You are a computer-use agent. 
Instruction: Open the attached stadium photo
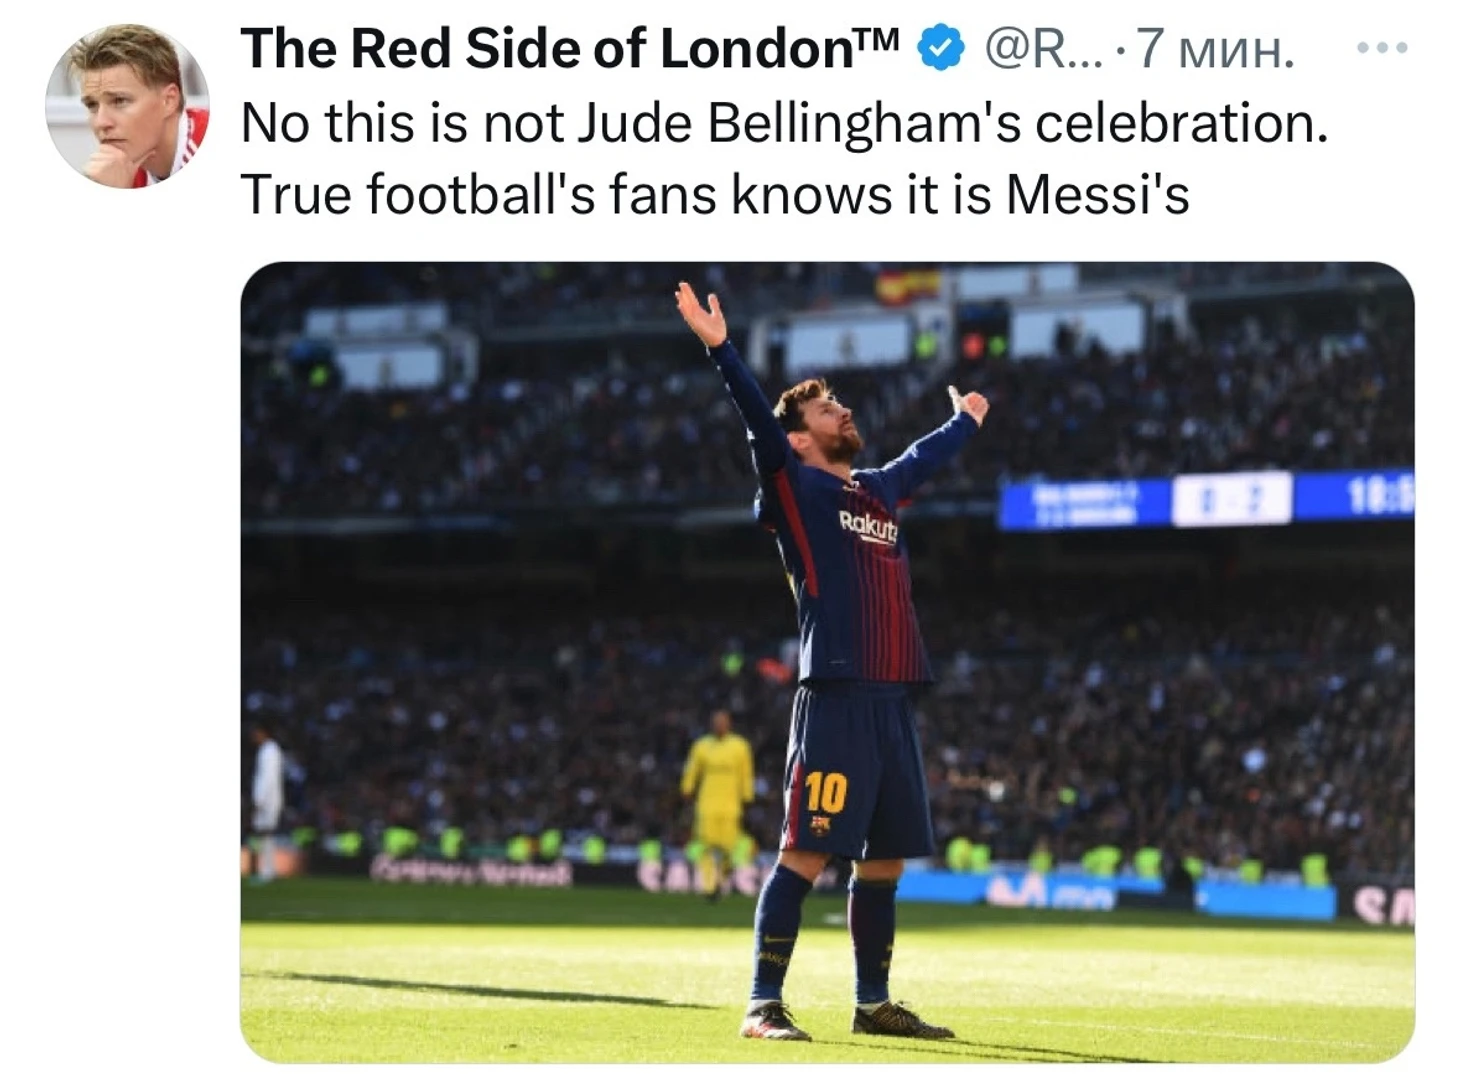tap(827, 662)
